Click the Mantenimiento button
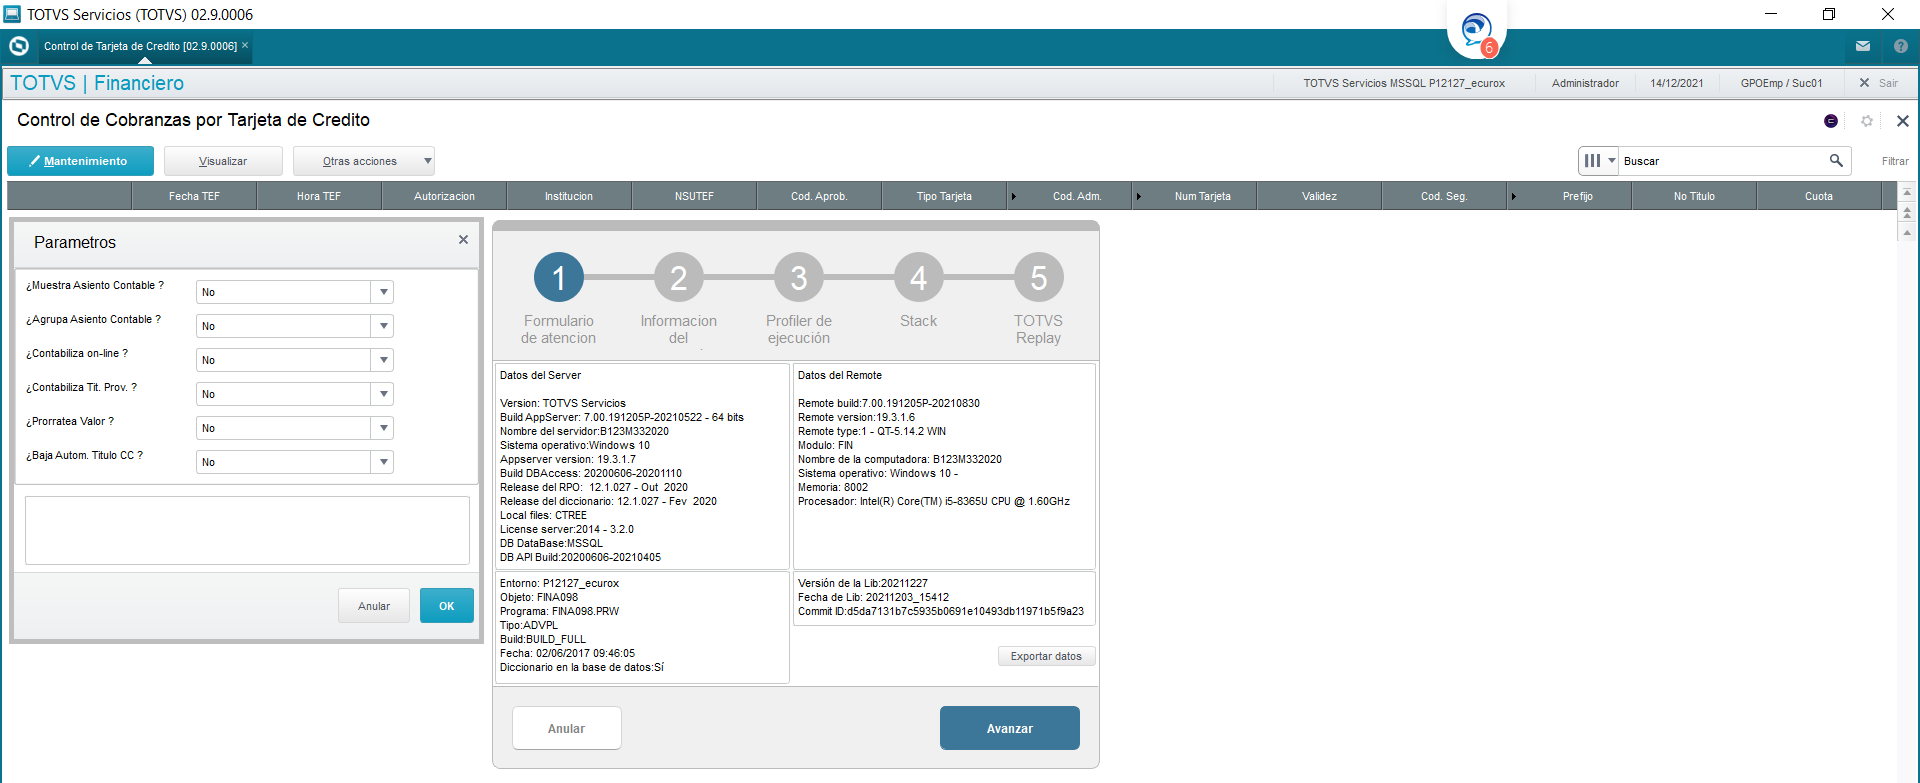Viewport: 1920px width, 783px height. 80,161
